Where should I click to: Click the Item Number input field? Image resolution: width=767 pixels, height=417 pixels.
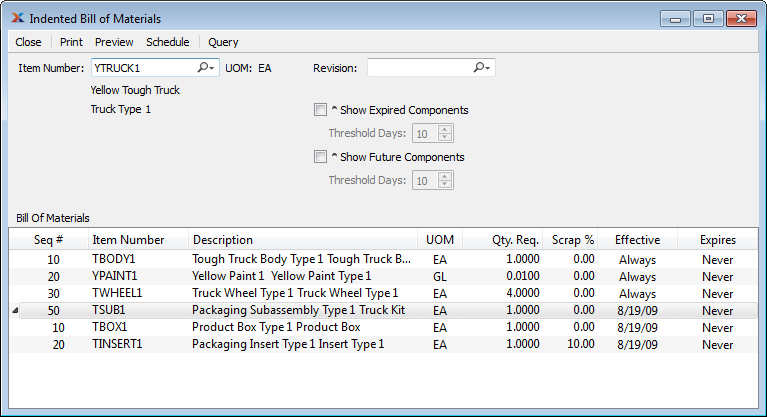pos(142,68)
